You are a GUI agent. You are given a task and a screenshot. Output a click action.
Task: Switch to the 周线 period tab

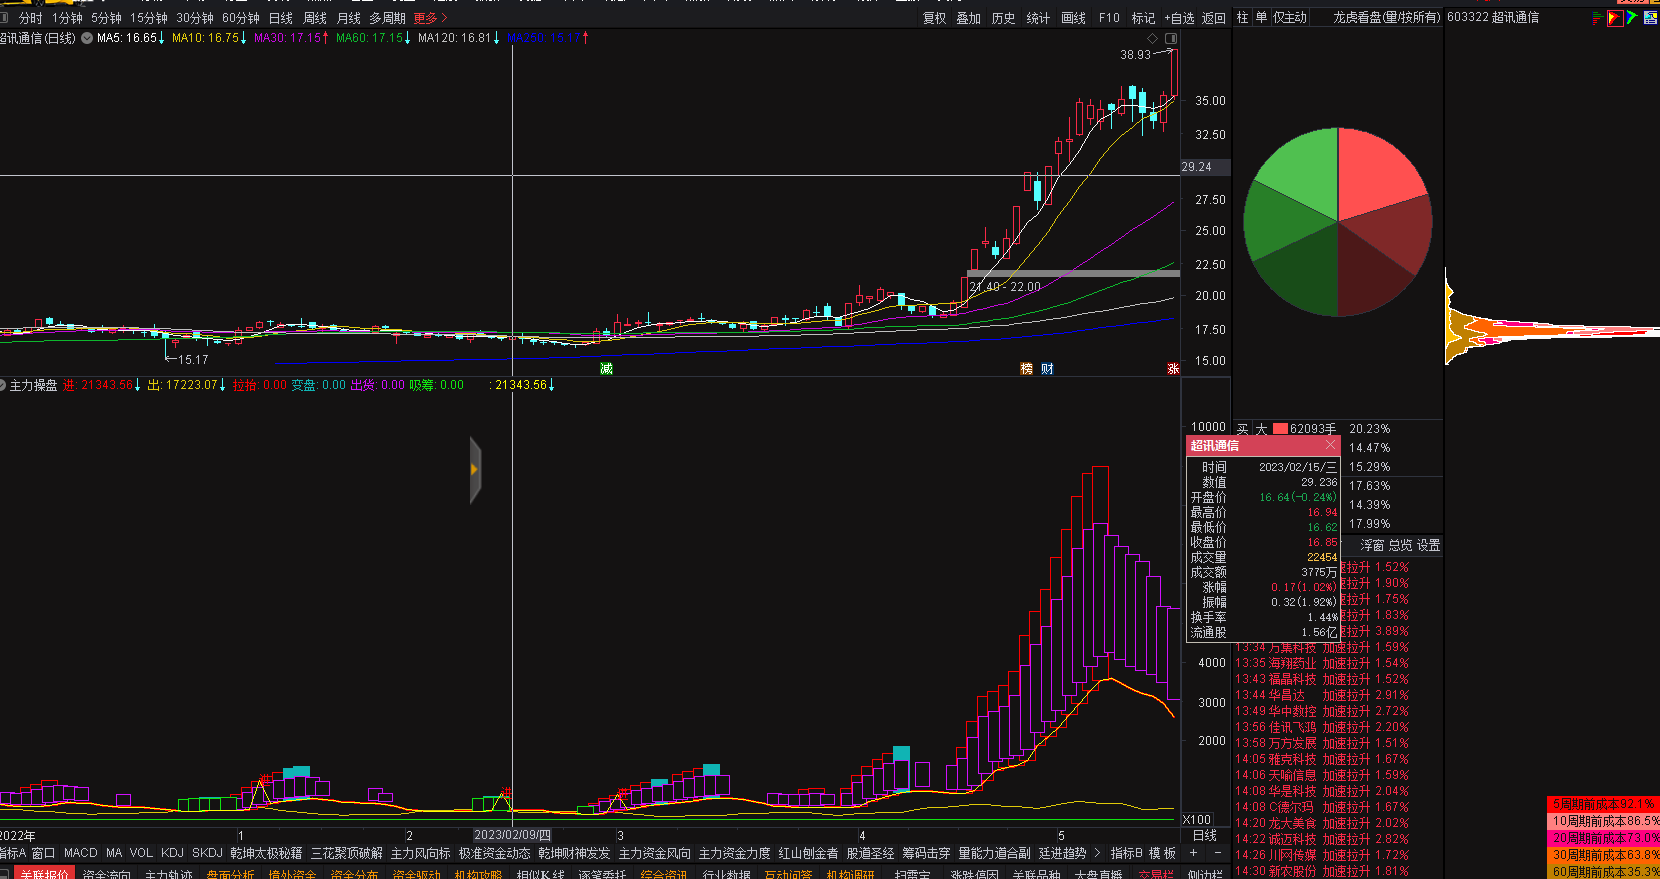coord(315,18)
